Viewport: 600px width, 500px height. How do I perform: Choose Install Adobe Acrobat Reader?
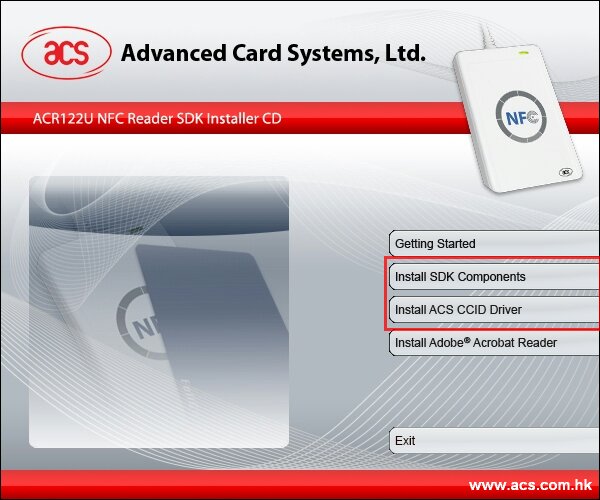[494, 343]
